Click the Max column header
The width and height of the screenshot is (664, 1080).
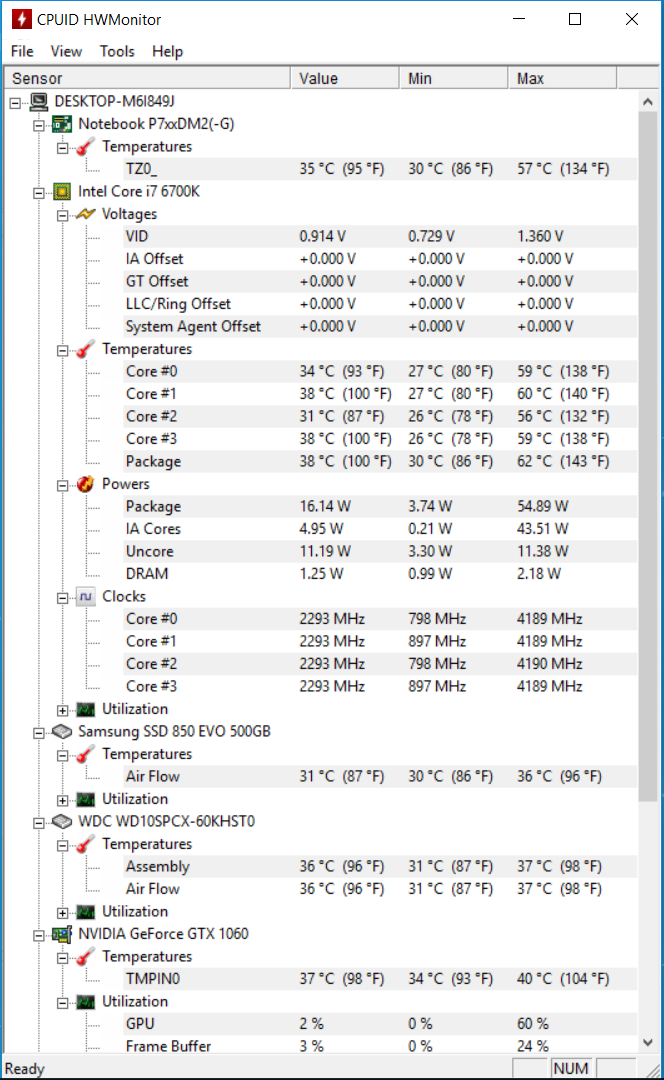[562, 79]
